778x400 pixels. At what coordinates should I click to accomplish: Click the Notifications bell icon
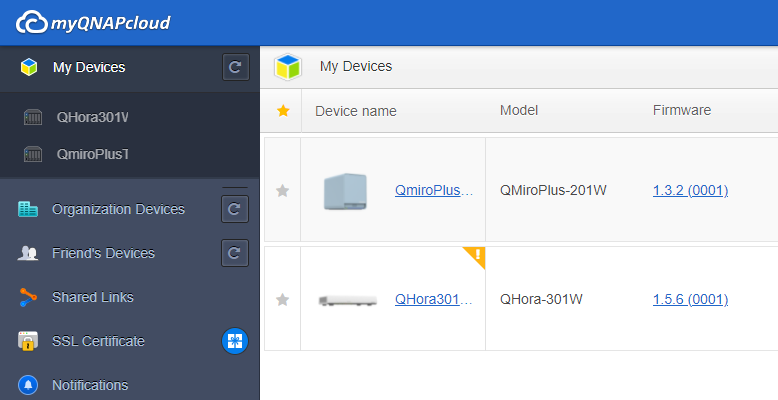click(x=28, y=385)
